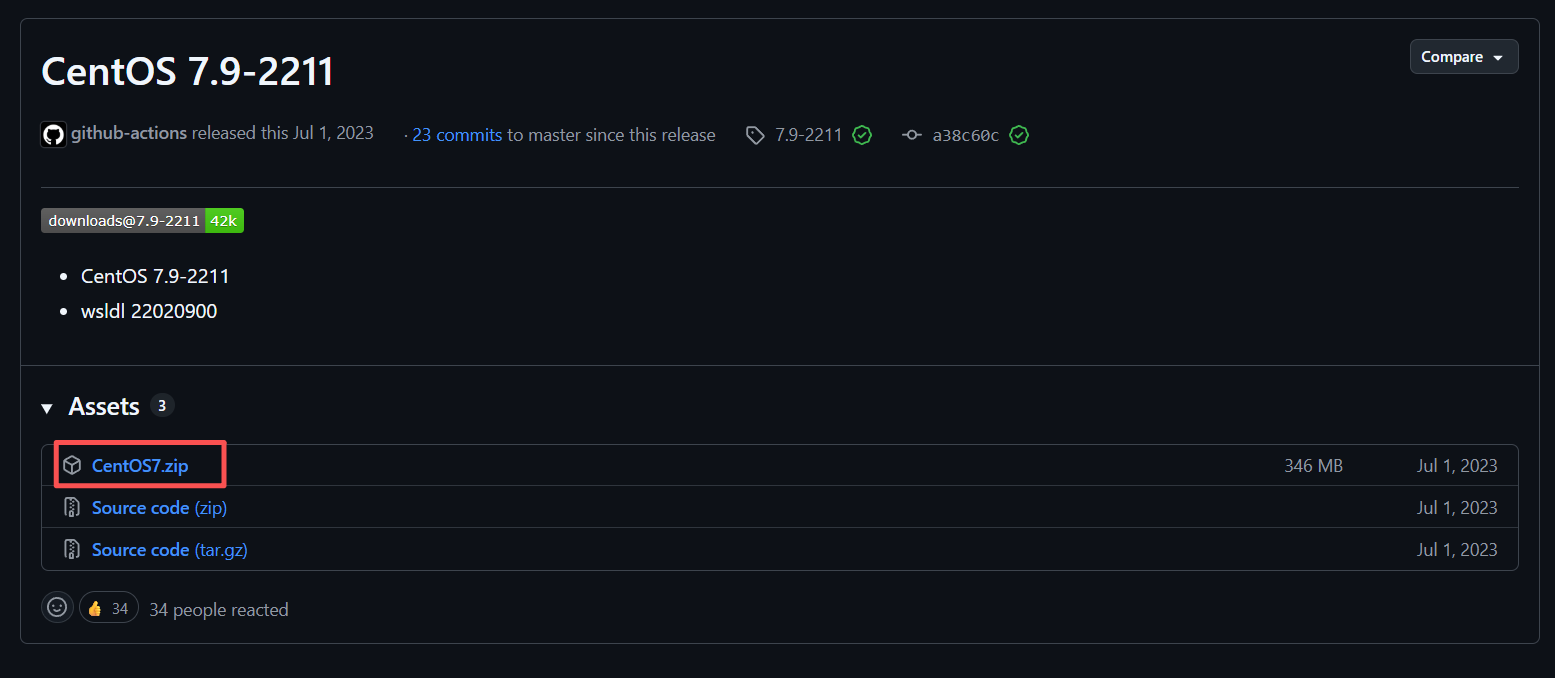Image resolution: width=1555 pixels, height=678 pixels.
Task: Click the 34 people reacted text
Action: tap(218, 609)
